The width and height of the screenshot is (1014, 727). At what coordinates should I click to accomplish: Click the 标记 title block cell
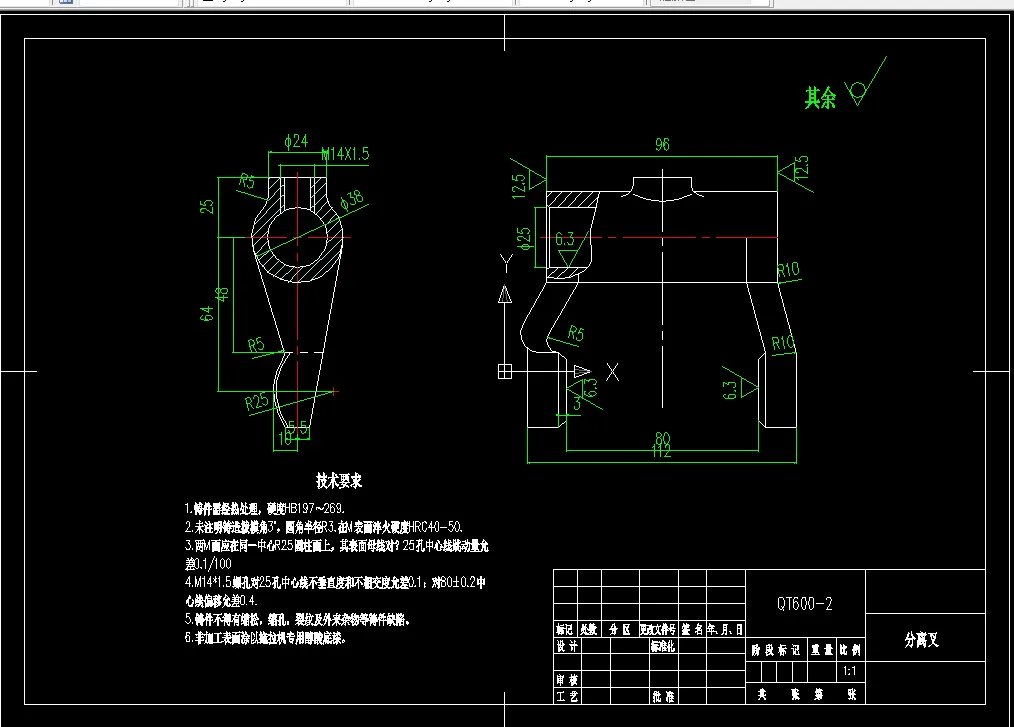click(565, 629)
